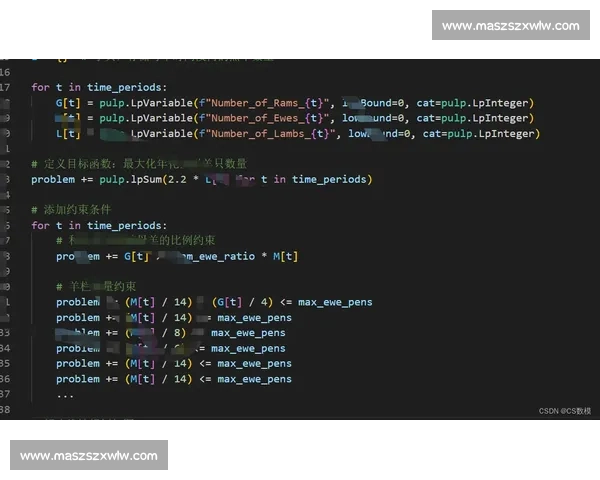The image size is (600, 480).
Task: Click line number 17 in the gutter
Action: [x=6, y=87]
